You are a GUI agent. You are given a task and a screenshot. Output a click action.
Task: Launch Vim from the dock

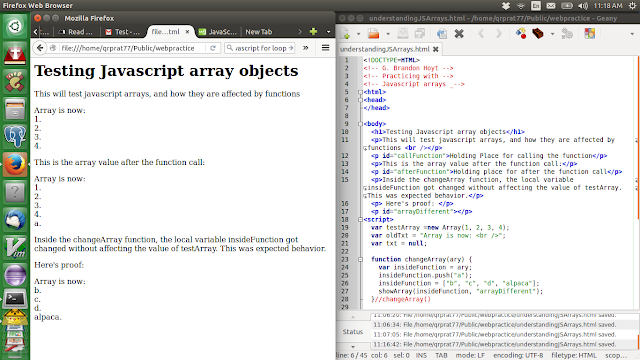click(15, 247)
